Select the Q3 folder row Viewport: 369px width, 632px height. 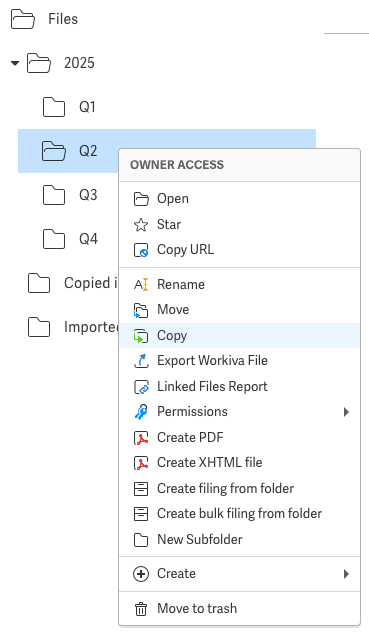(68, 195)
